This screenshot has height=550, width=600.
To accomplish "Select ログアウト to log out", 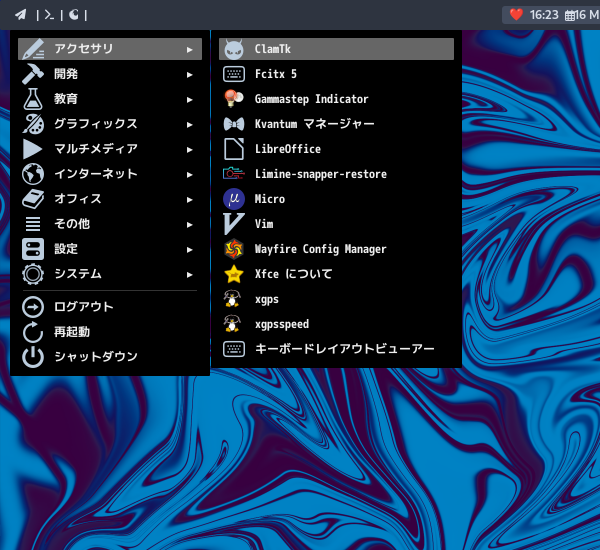I will click(x=110, y=307).
